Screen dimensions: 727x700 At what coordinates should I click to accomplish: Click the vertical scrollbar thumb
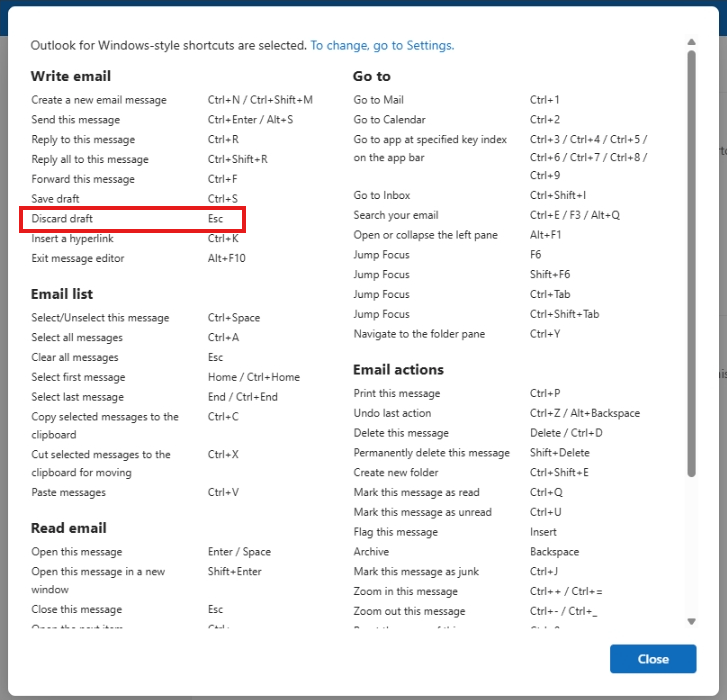pyautogui.click(x=691, y=263)
